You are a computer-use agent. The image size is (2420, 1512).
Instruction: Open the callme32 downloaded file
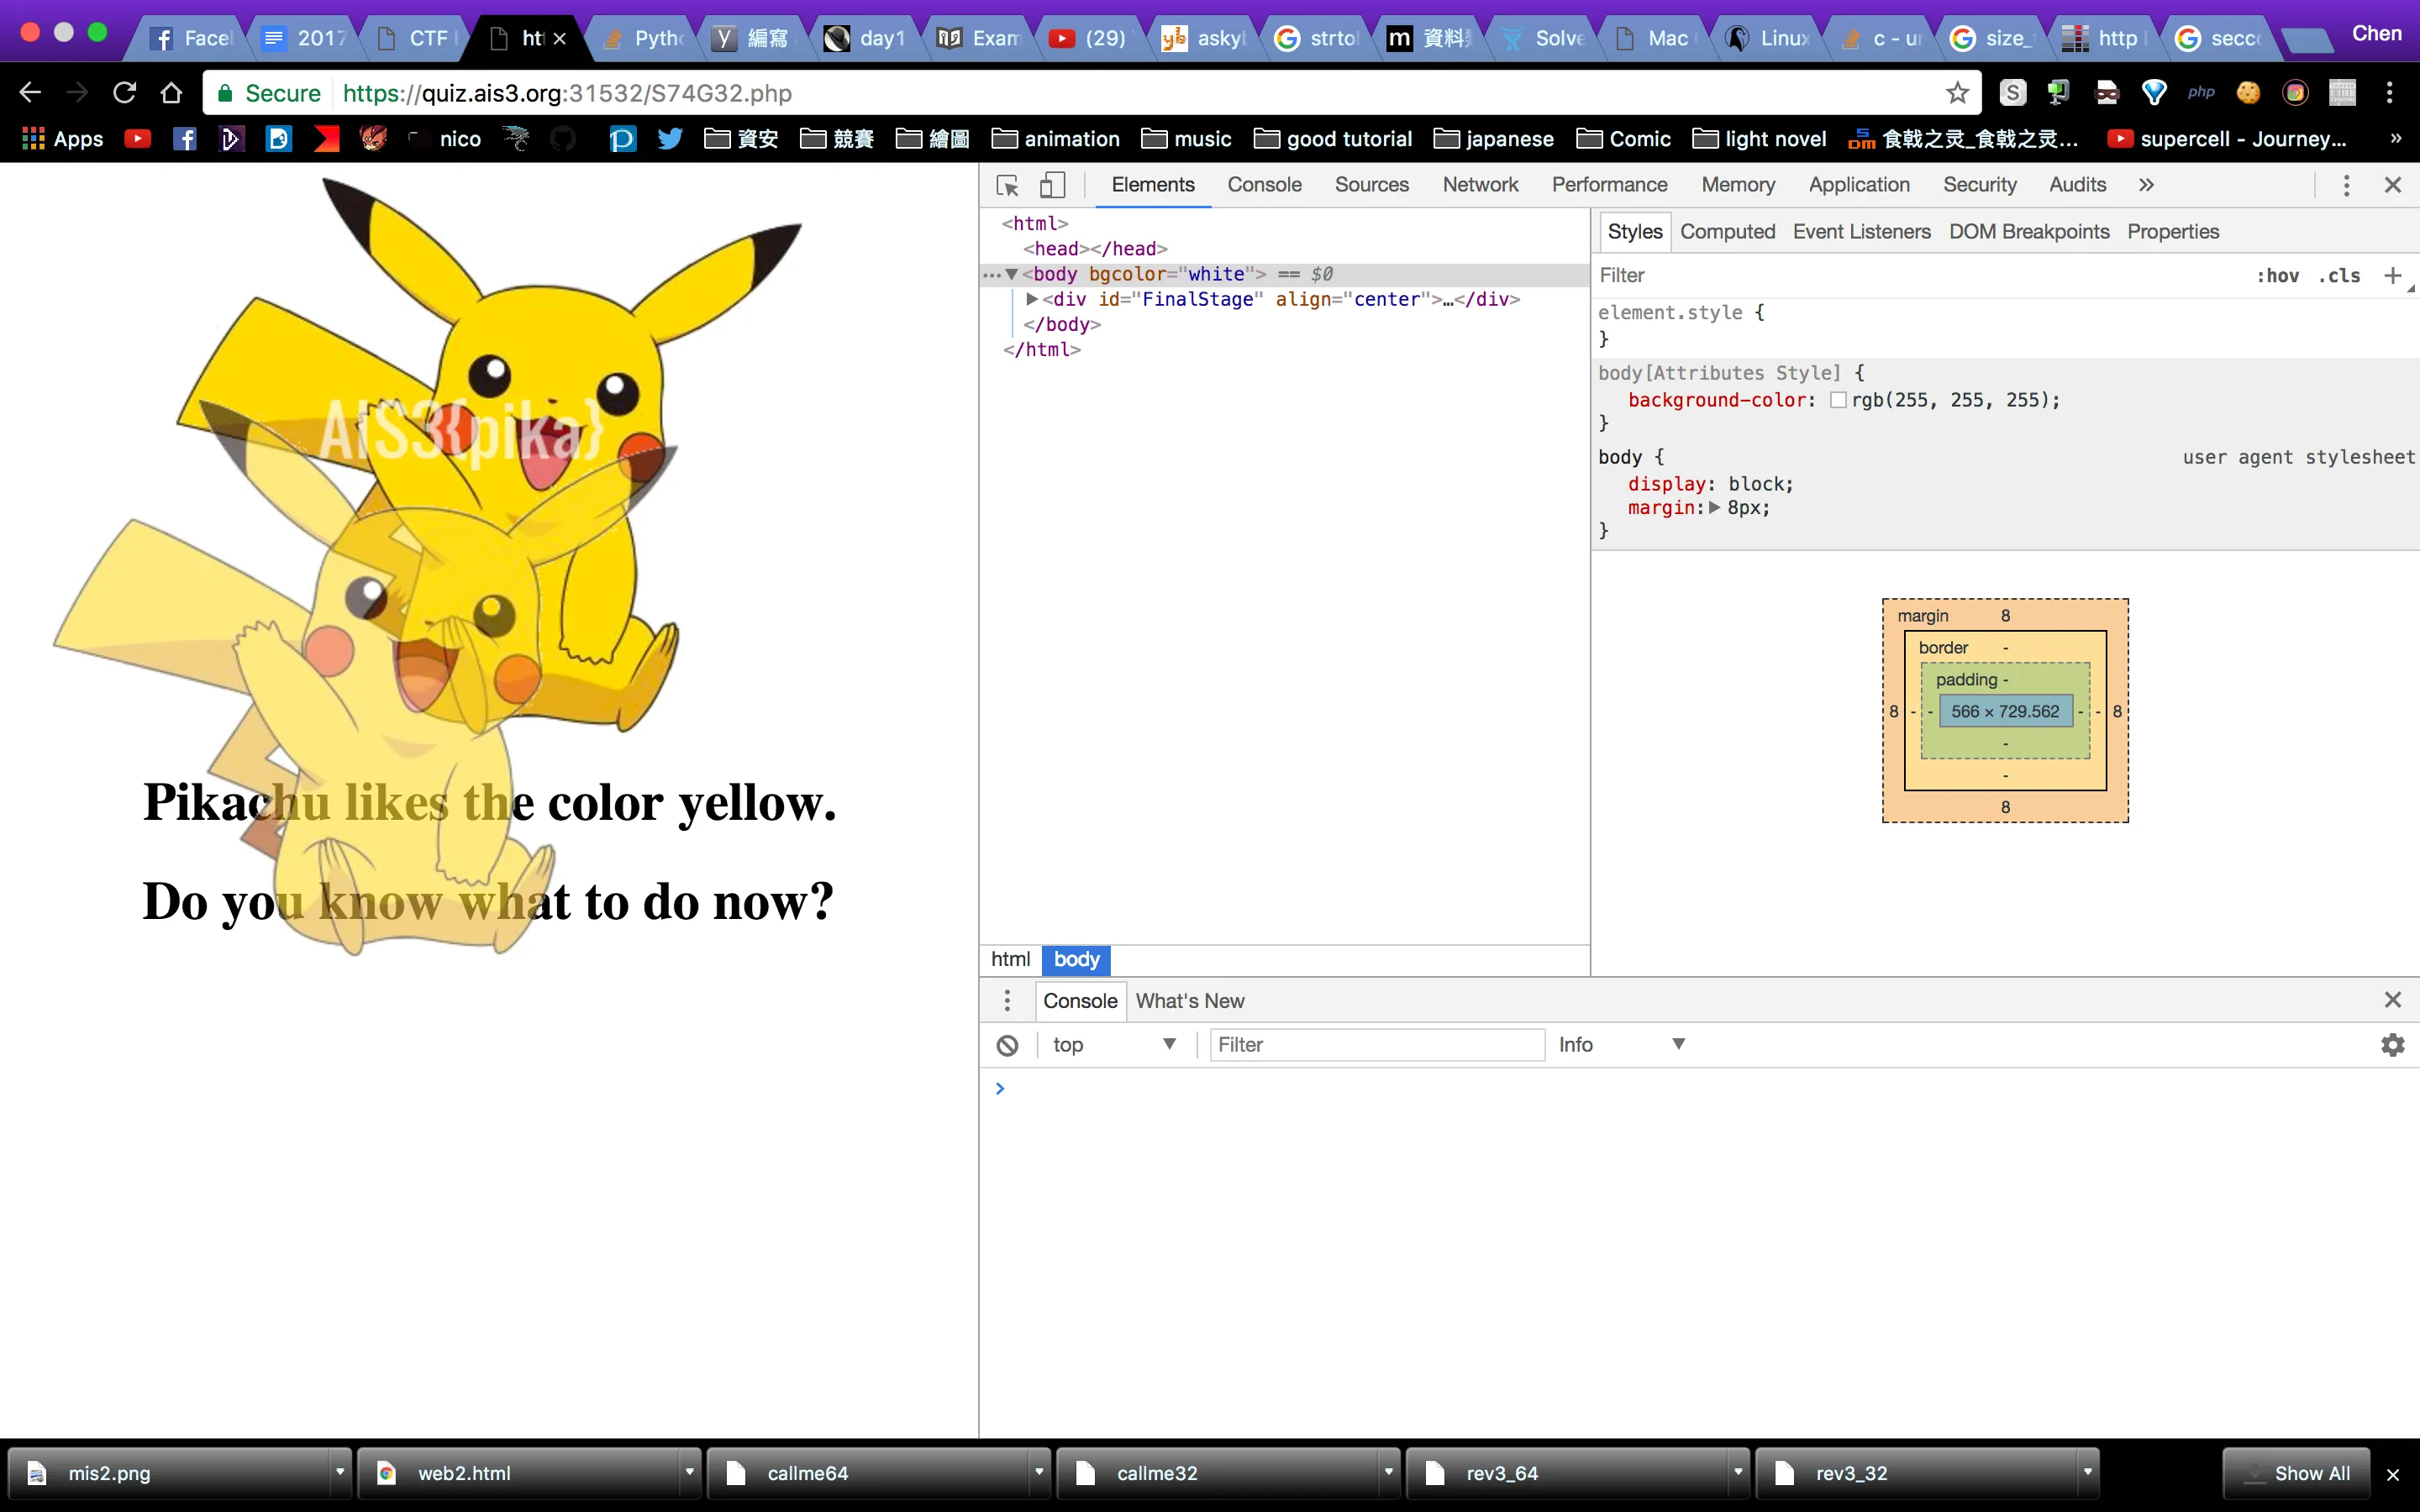[1220, 1472]
